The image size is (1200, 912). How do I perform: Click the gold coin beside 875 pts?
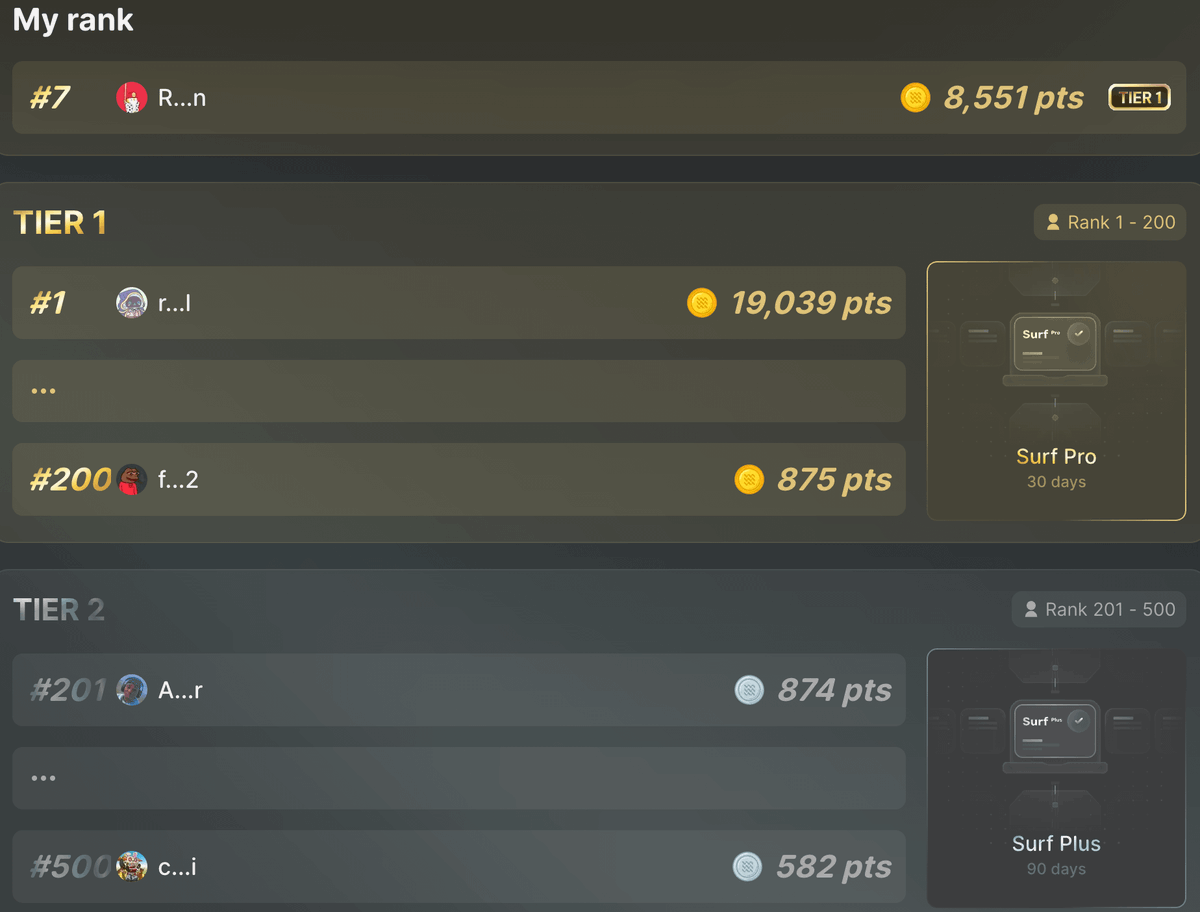coord(749,480)
